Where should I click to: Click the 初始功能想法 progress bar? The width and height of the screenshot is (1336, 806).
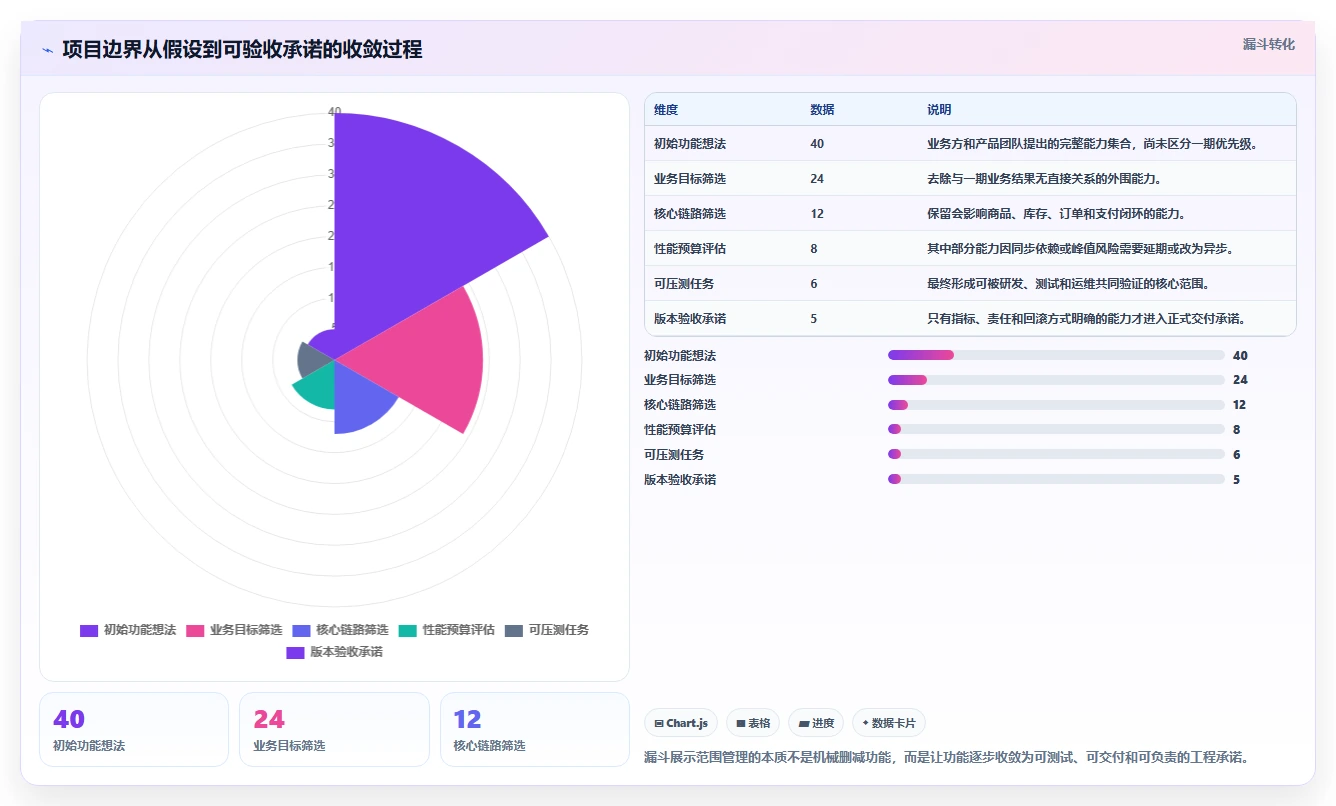[x=1056, y=355]
